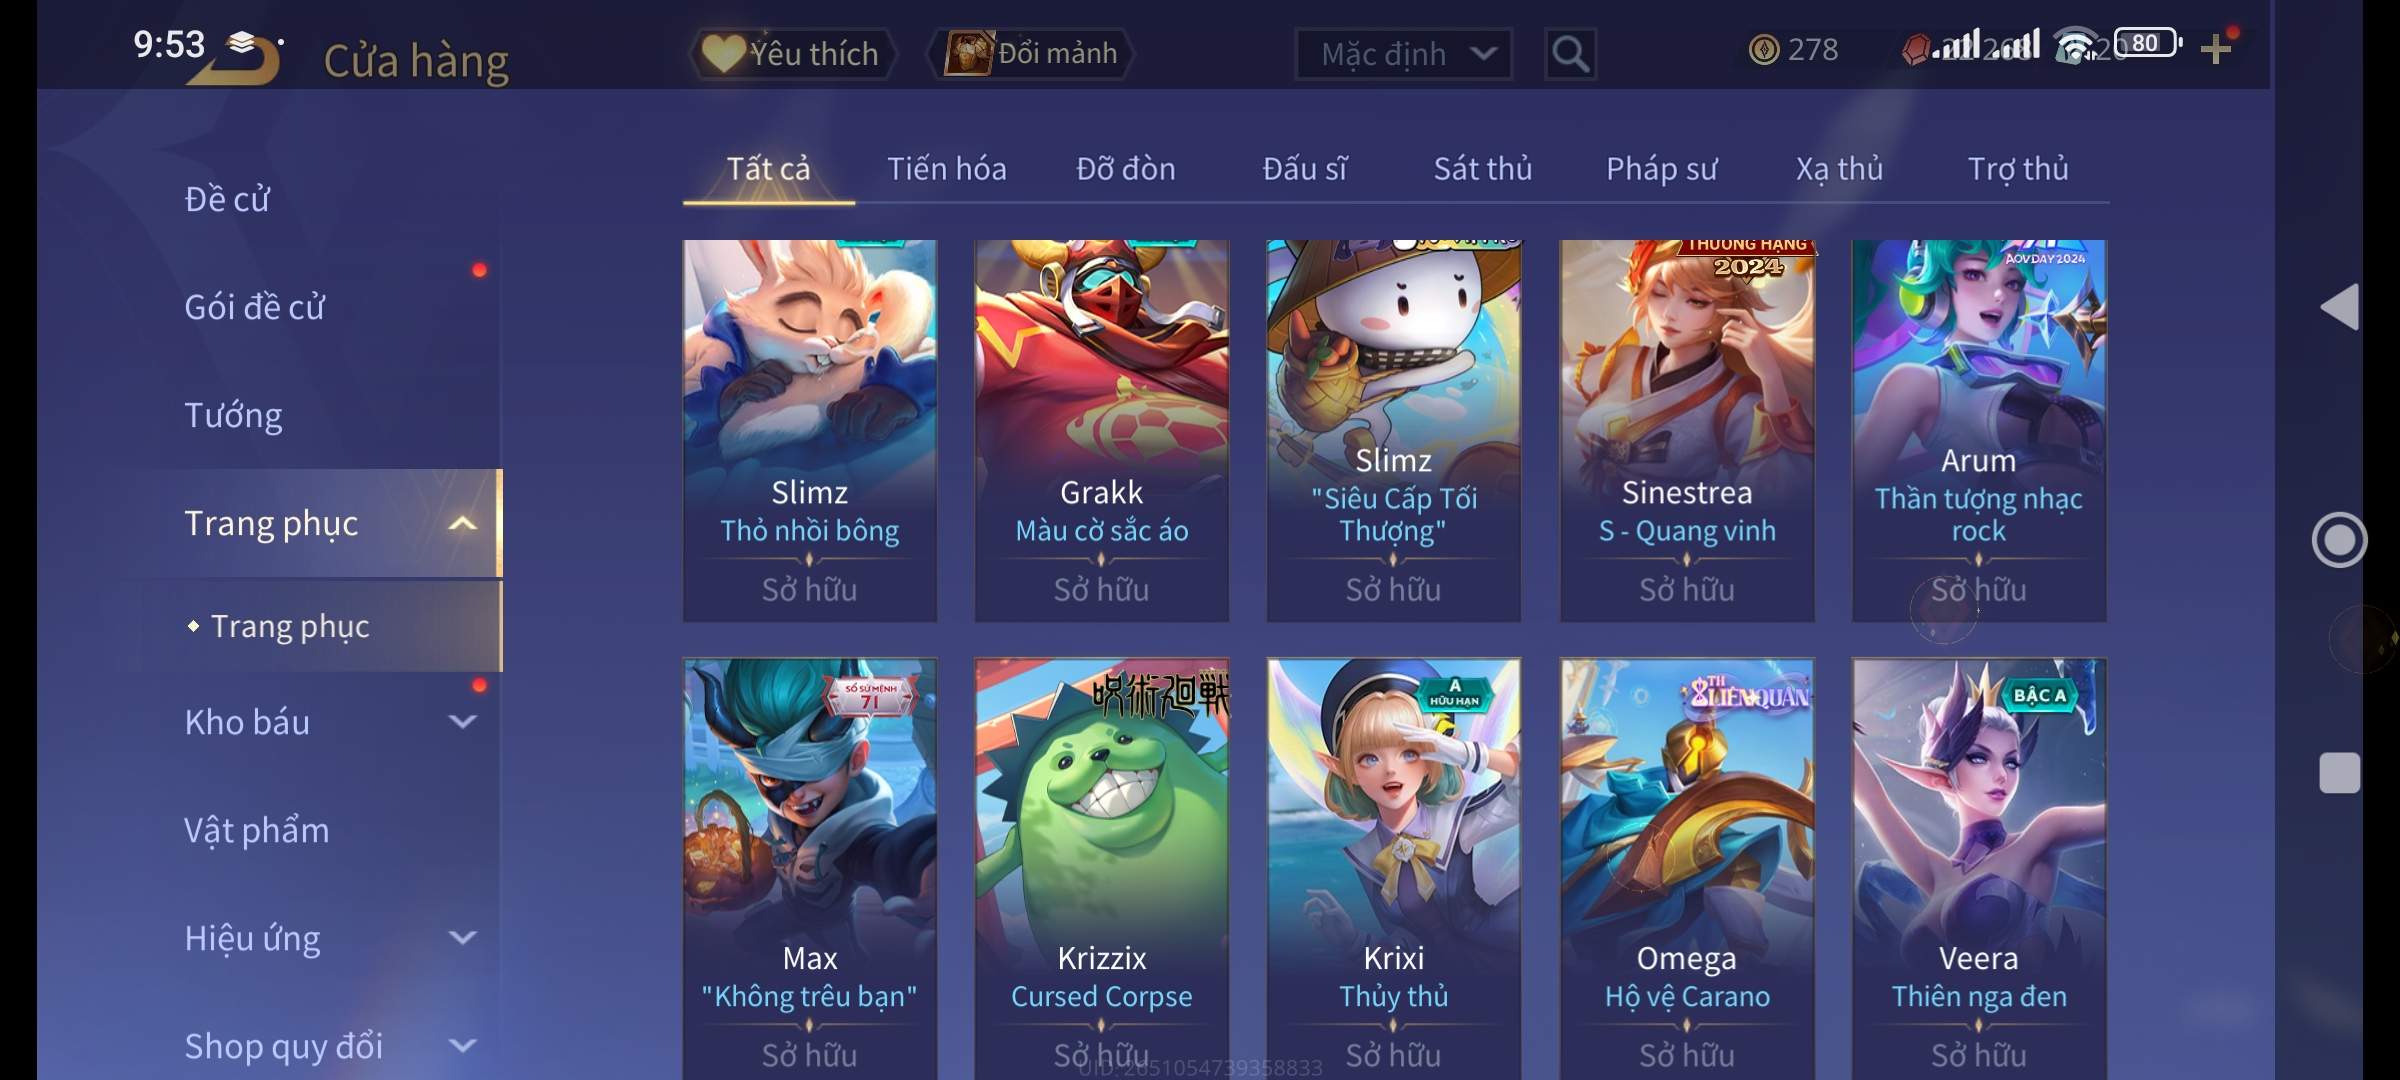Tap the Android recent apps square
Image resolution: width=2400 pixels, height=1080 pixels.
tap(2339, 773)
